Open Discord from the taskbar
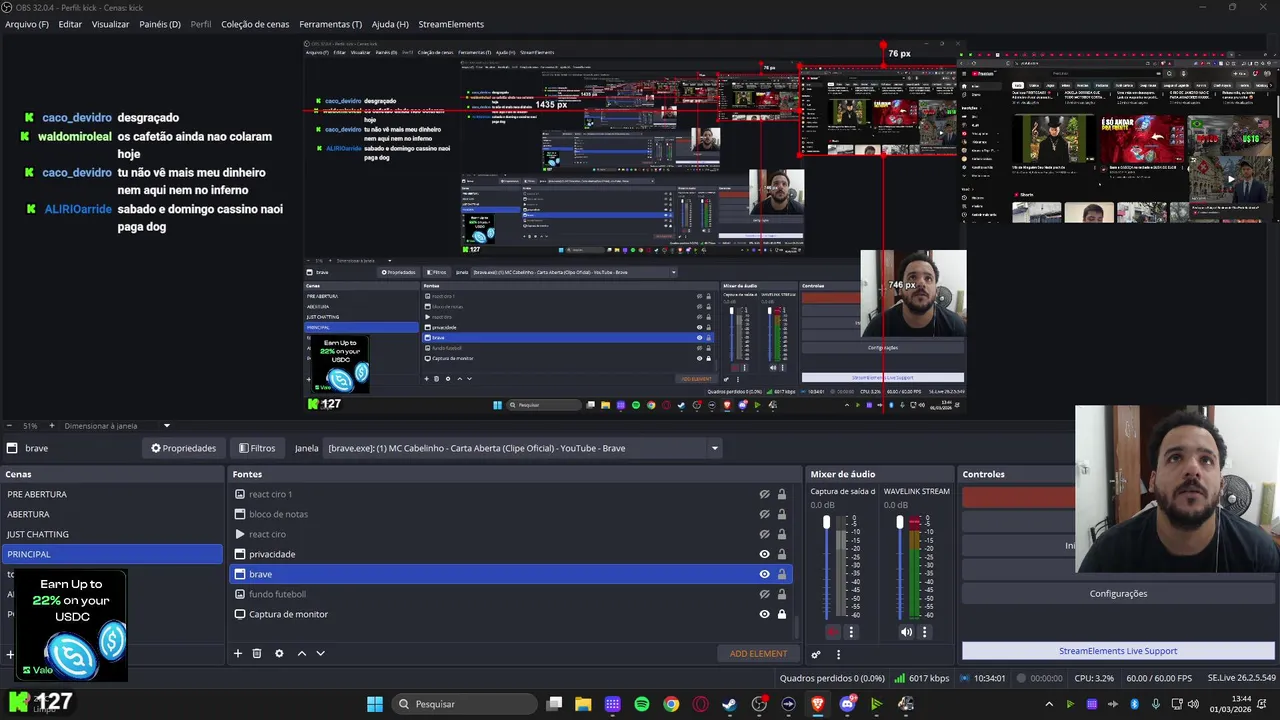Screen dimensions: 1280x720 (847, 704)
